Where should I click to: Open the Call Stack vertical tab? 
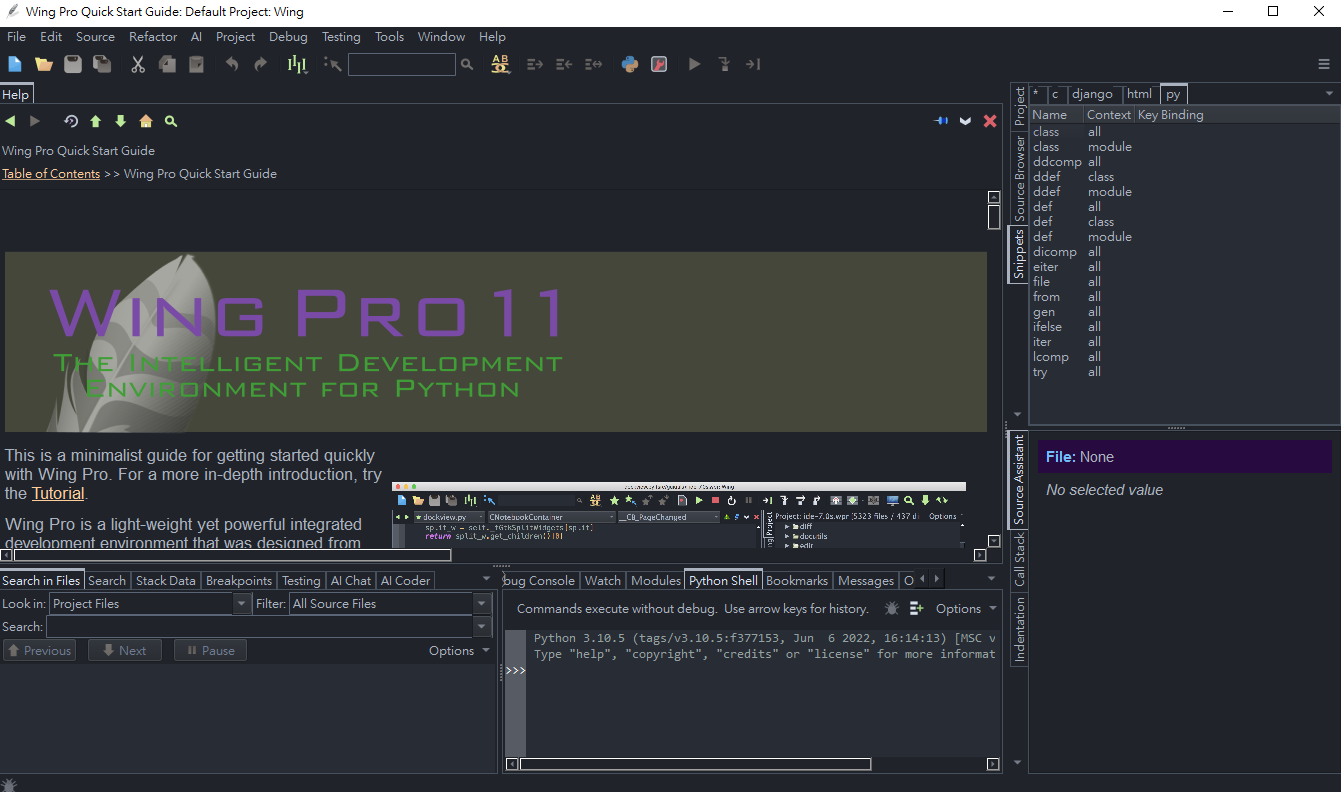tap(1019, 559)
